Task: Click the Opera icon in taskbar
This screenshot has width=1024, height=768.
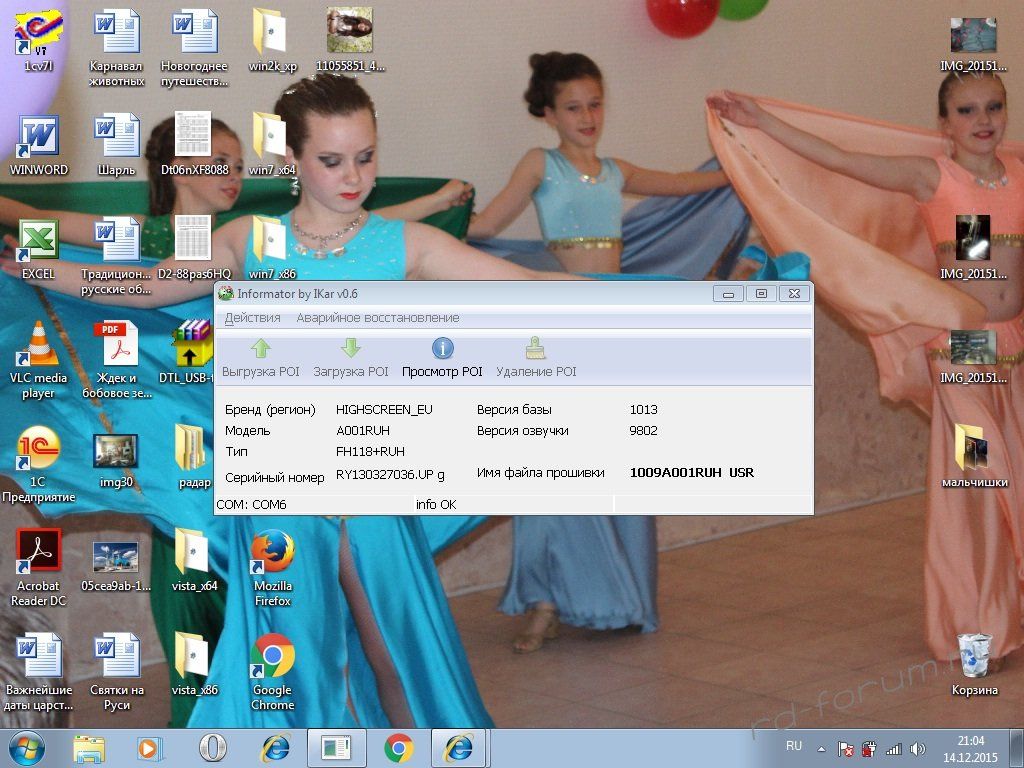Action: [212, 748]
